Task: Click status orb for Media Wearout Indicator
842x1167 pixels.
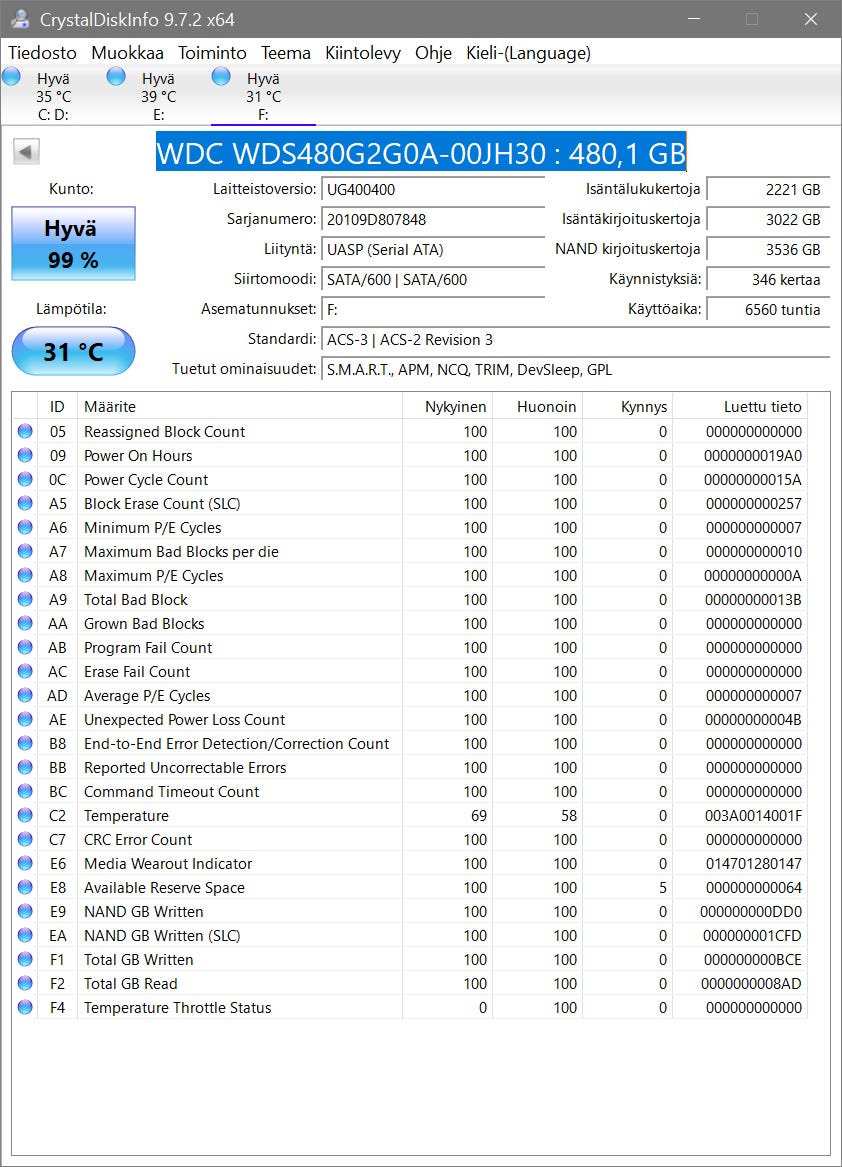Action: point(25,863)
